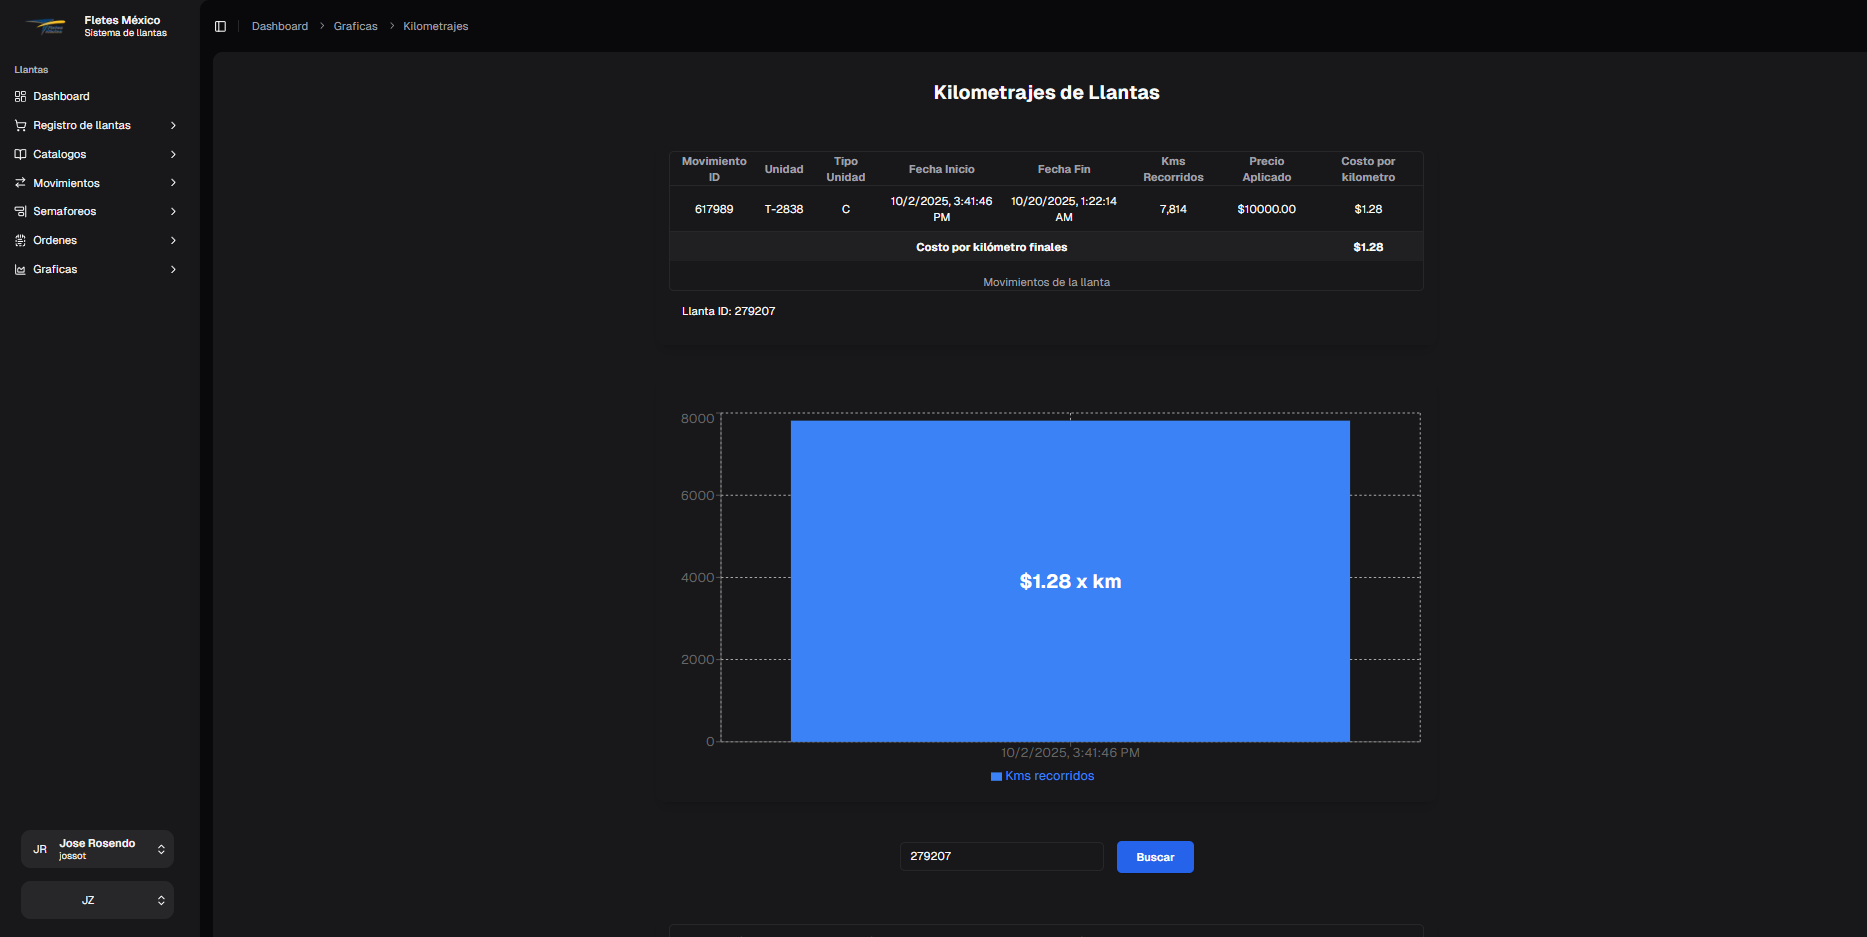Click the Graficas chart icon
1867x937 pixels.
[x=20, y=270]
